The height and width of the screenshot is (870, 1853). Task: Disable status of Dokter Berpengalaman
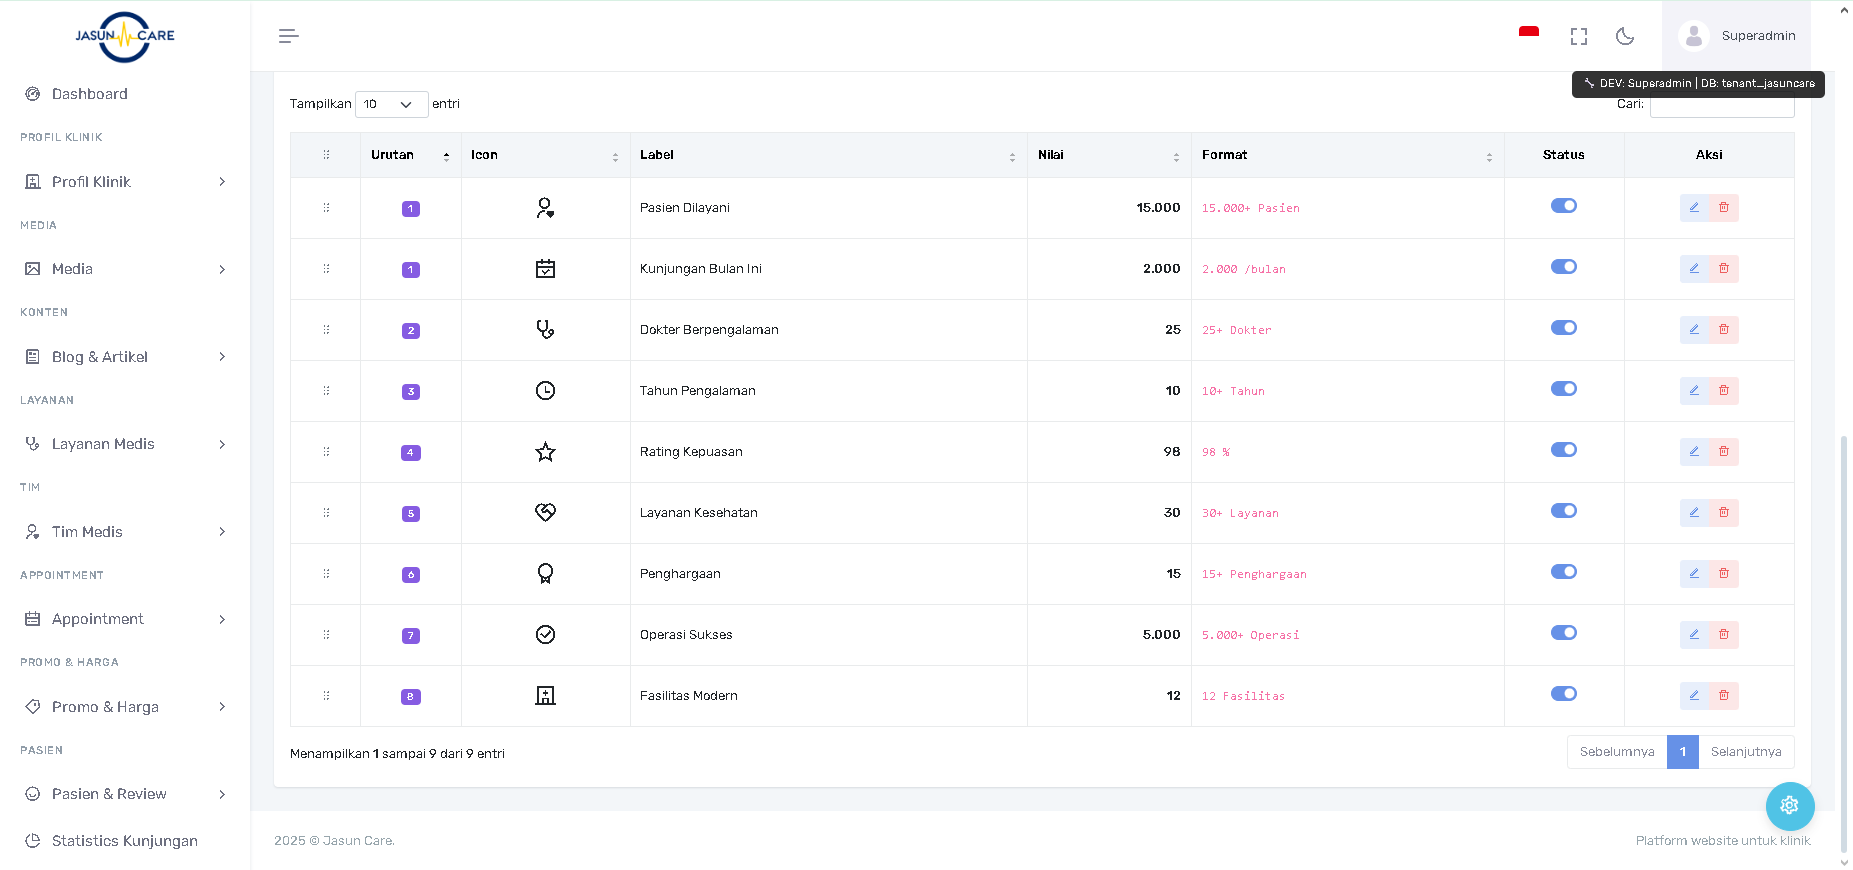(1563, 328)
